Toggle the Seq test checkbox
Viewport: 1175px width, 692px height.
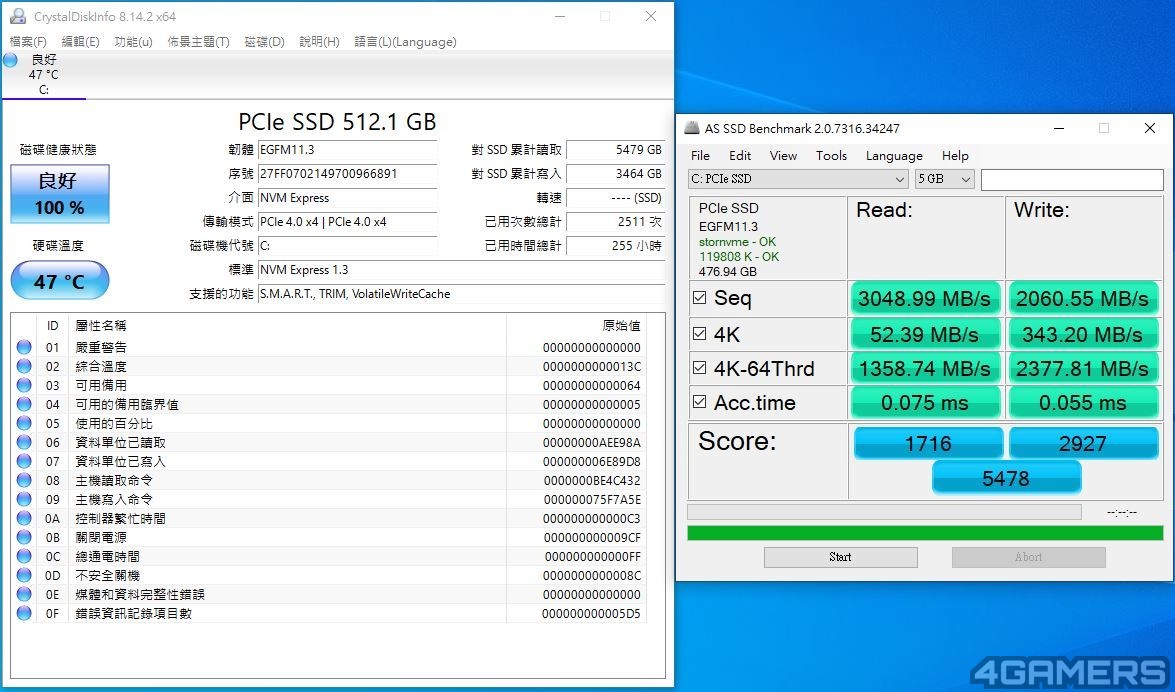tap(700, 298)
